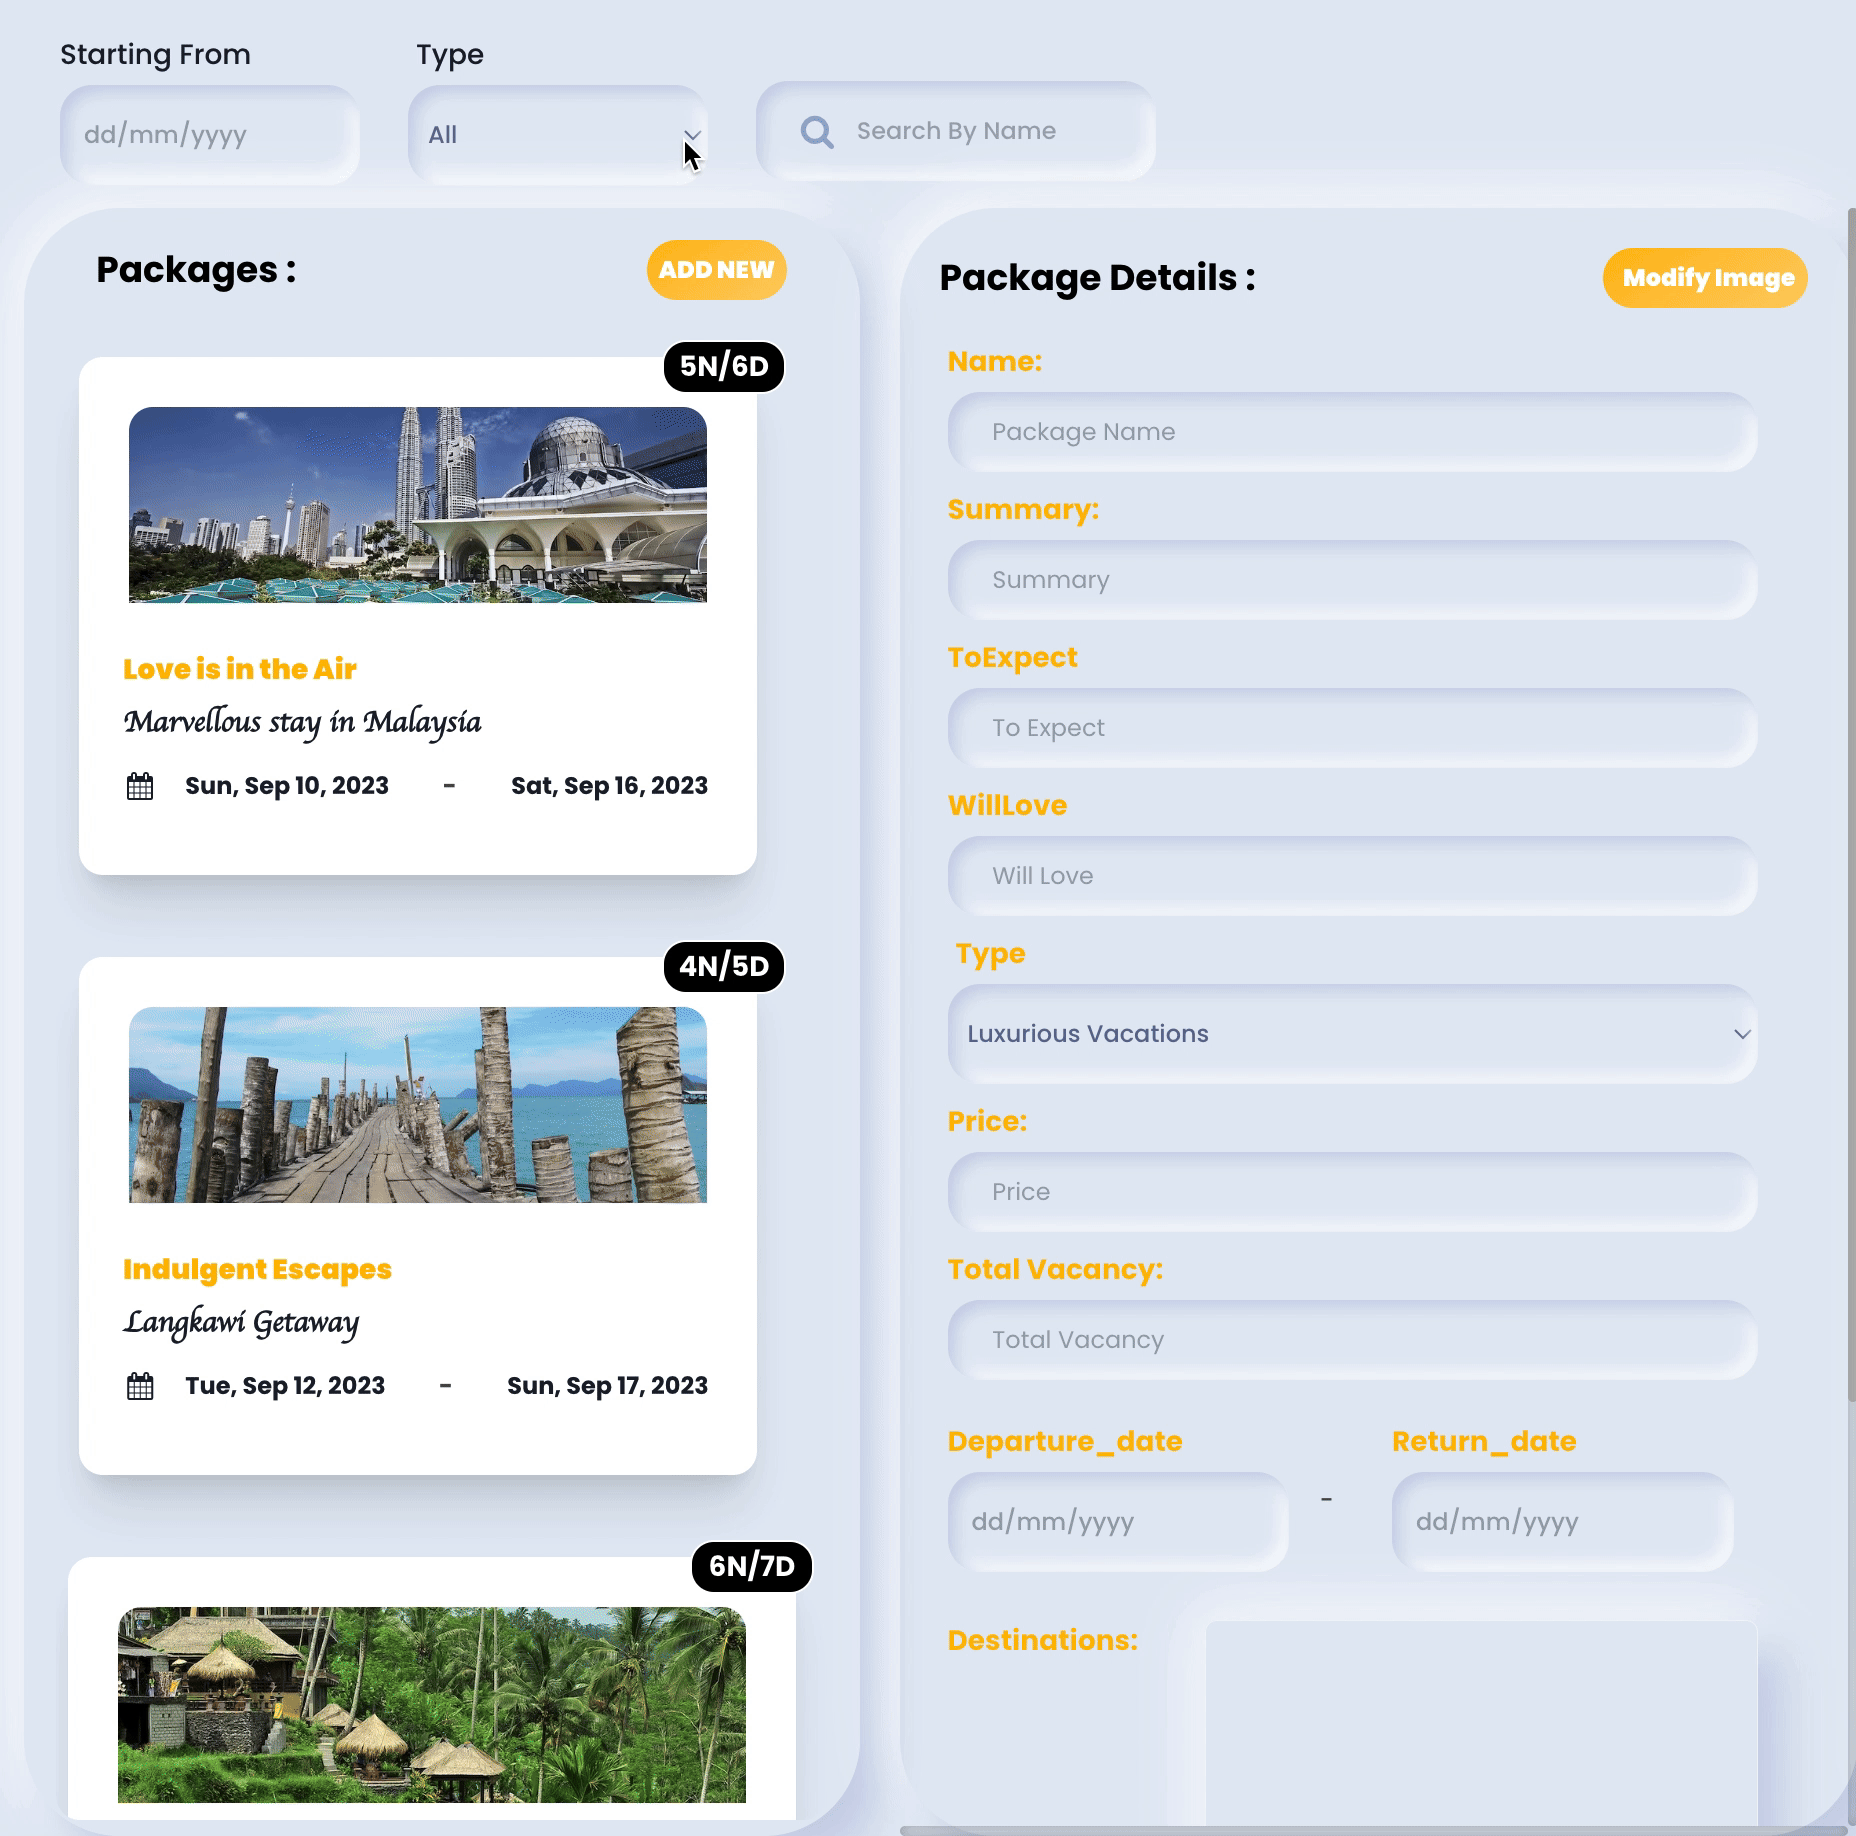
Task: Focus the Starting From date field
Action: [x=210, y=135]
